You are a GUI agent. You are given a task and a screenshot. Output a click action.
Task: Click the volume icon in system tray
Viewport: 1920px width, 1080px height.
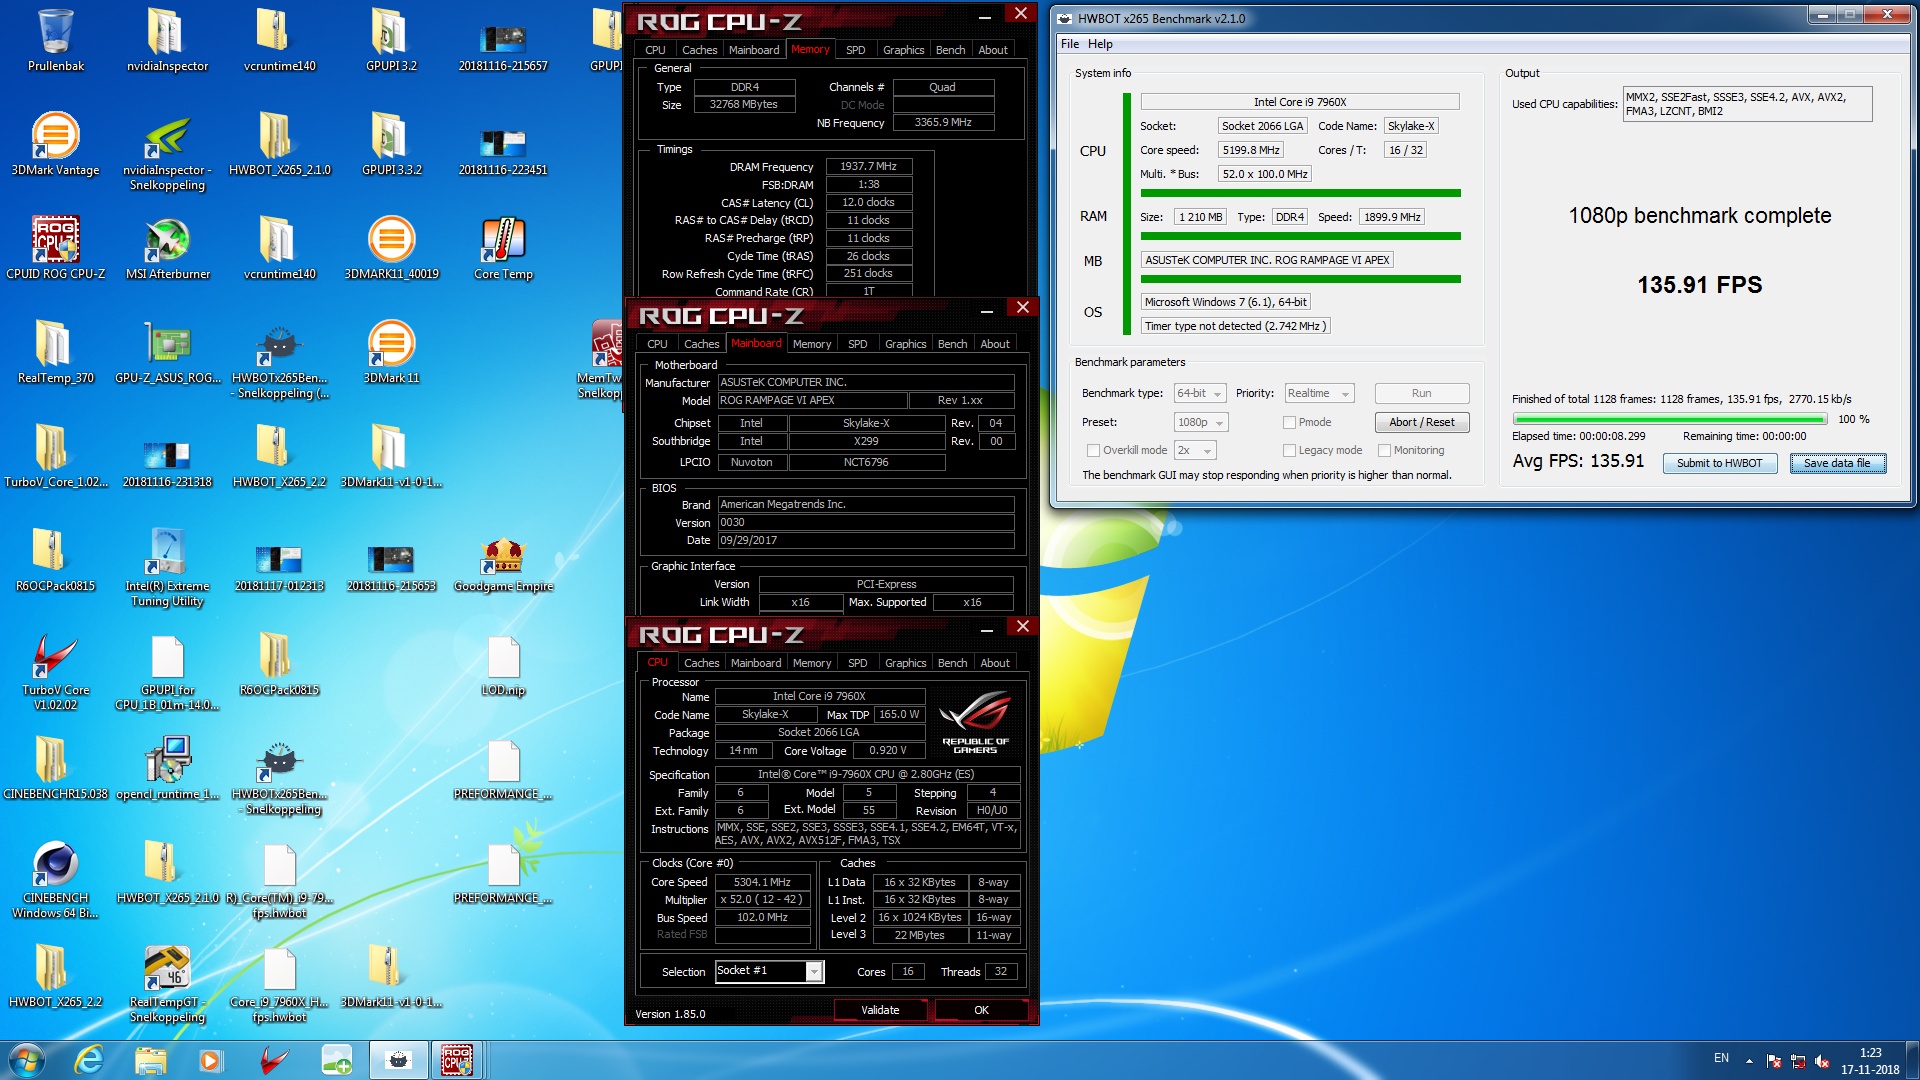1821,1061
